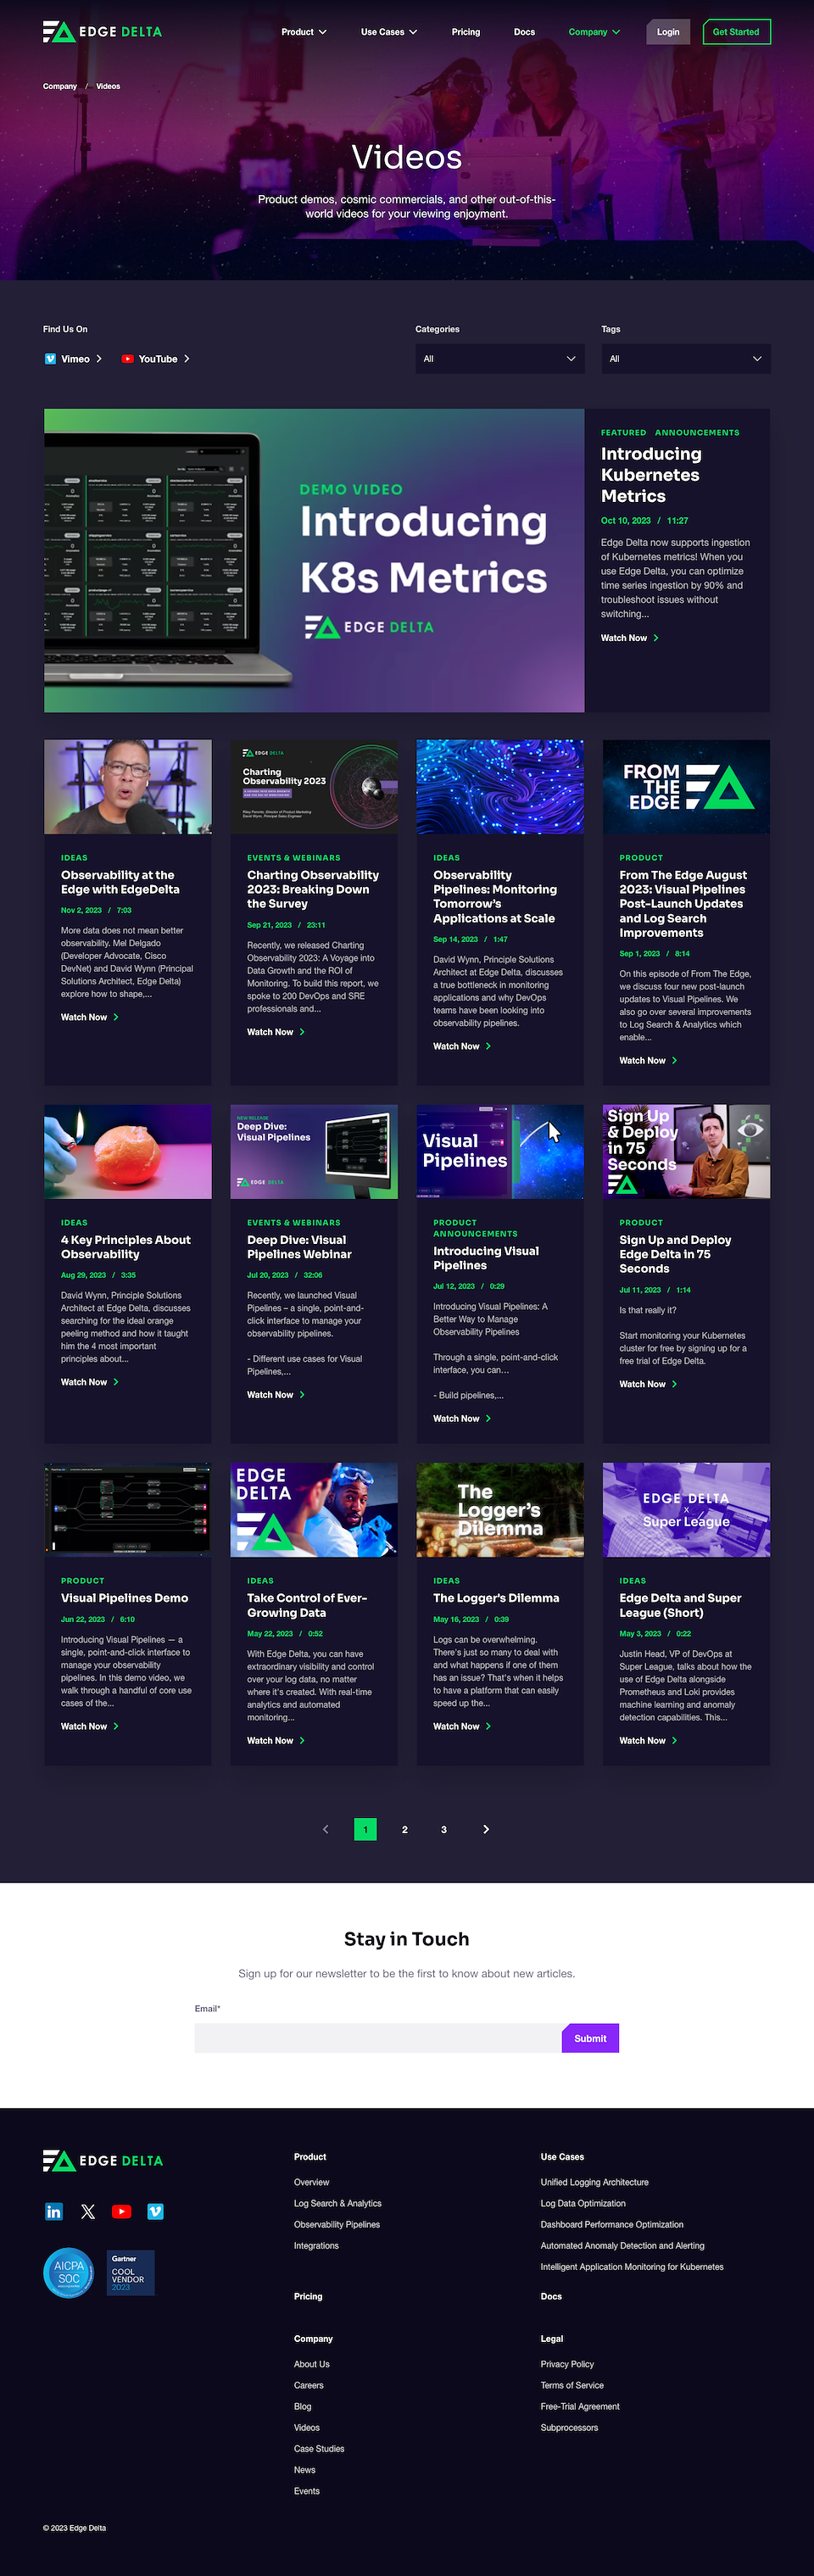Click the X social icon in footer
This screenshot has width=814, height=2576.
[x=88, y=2211]
